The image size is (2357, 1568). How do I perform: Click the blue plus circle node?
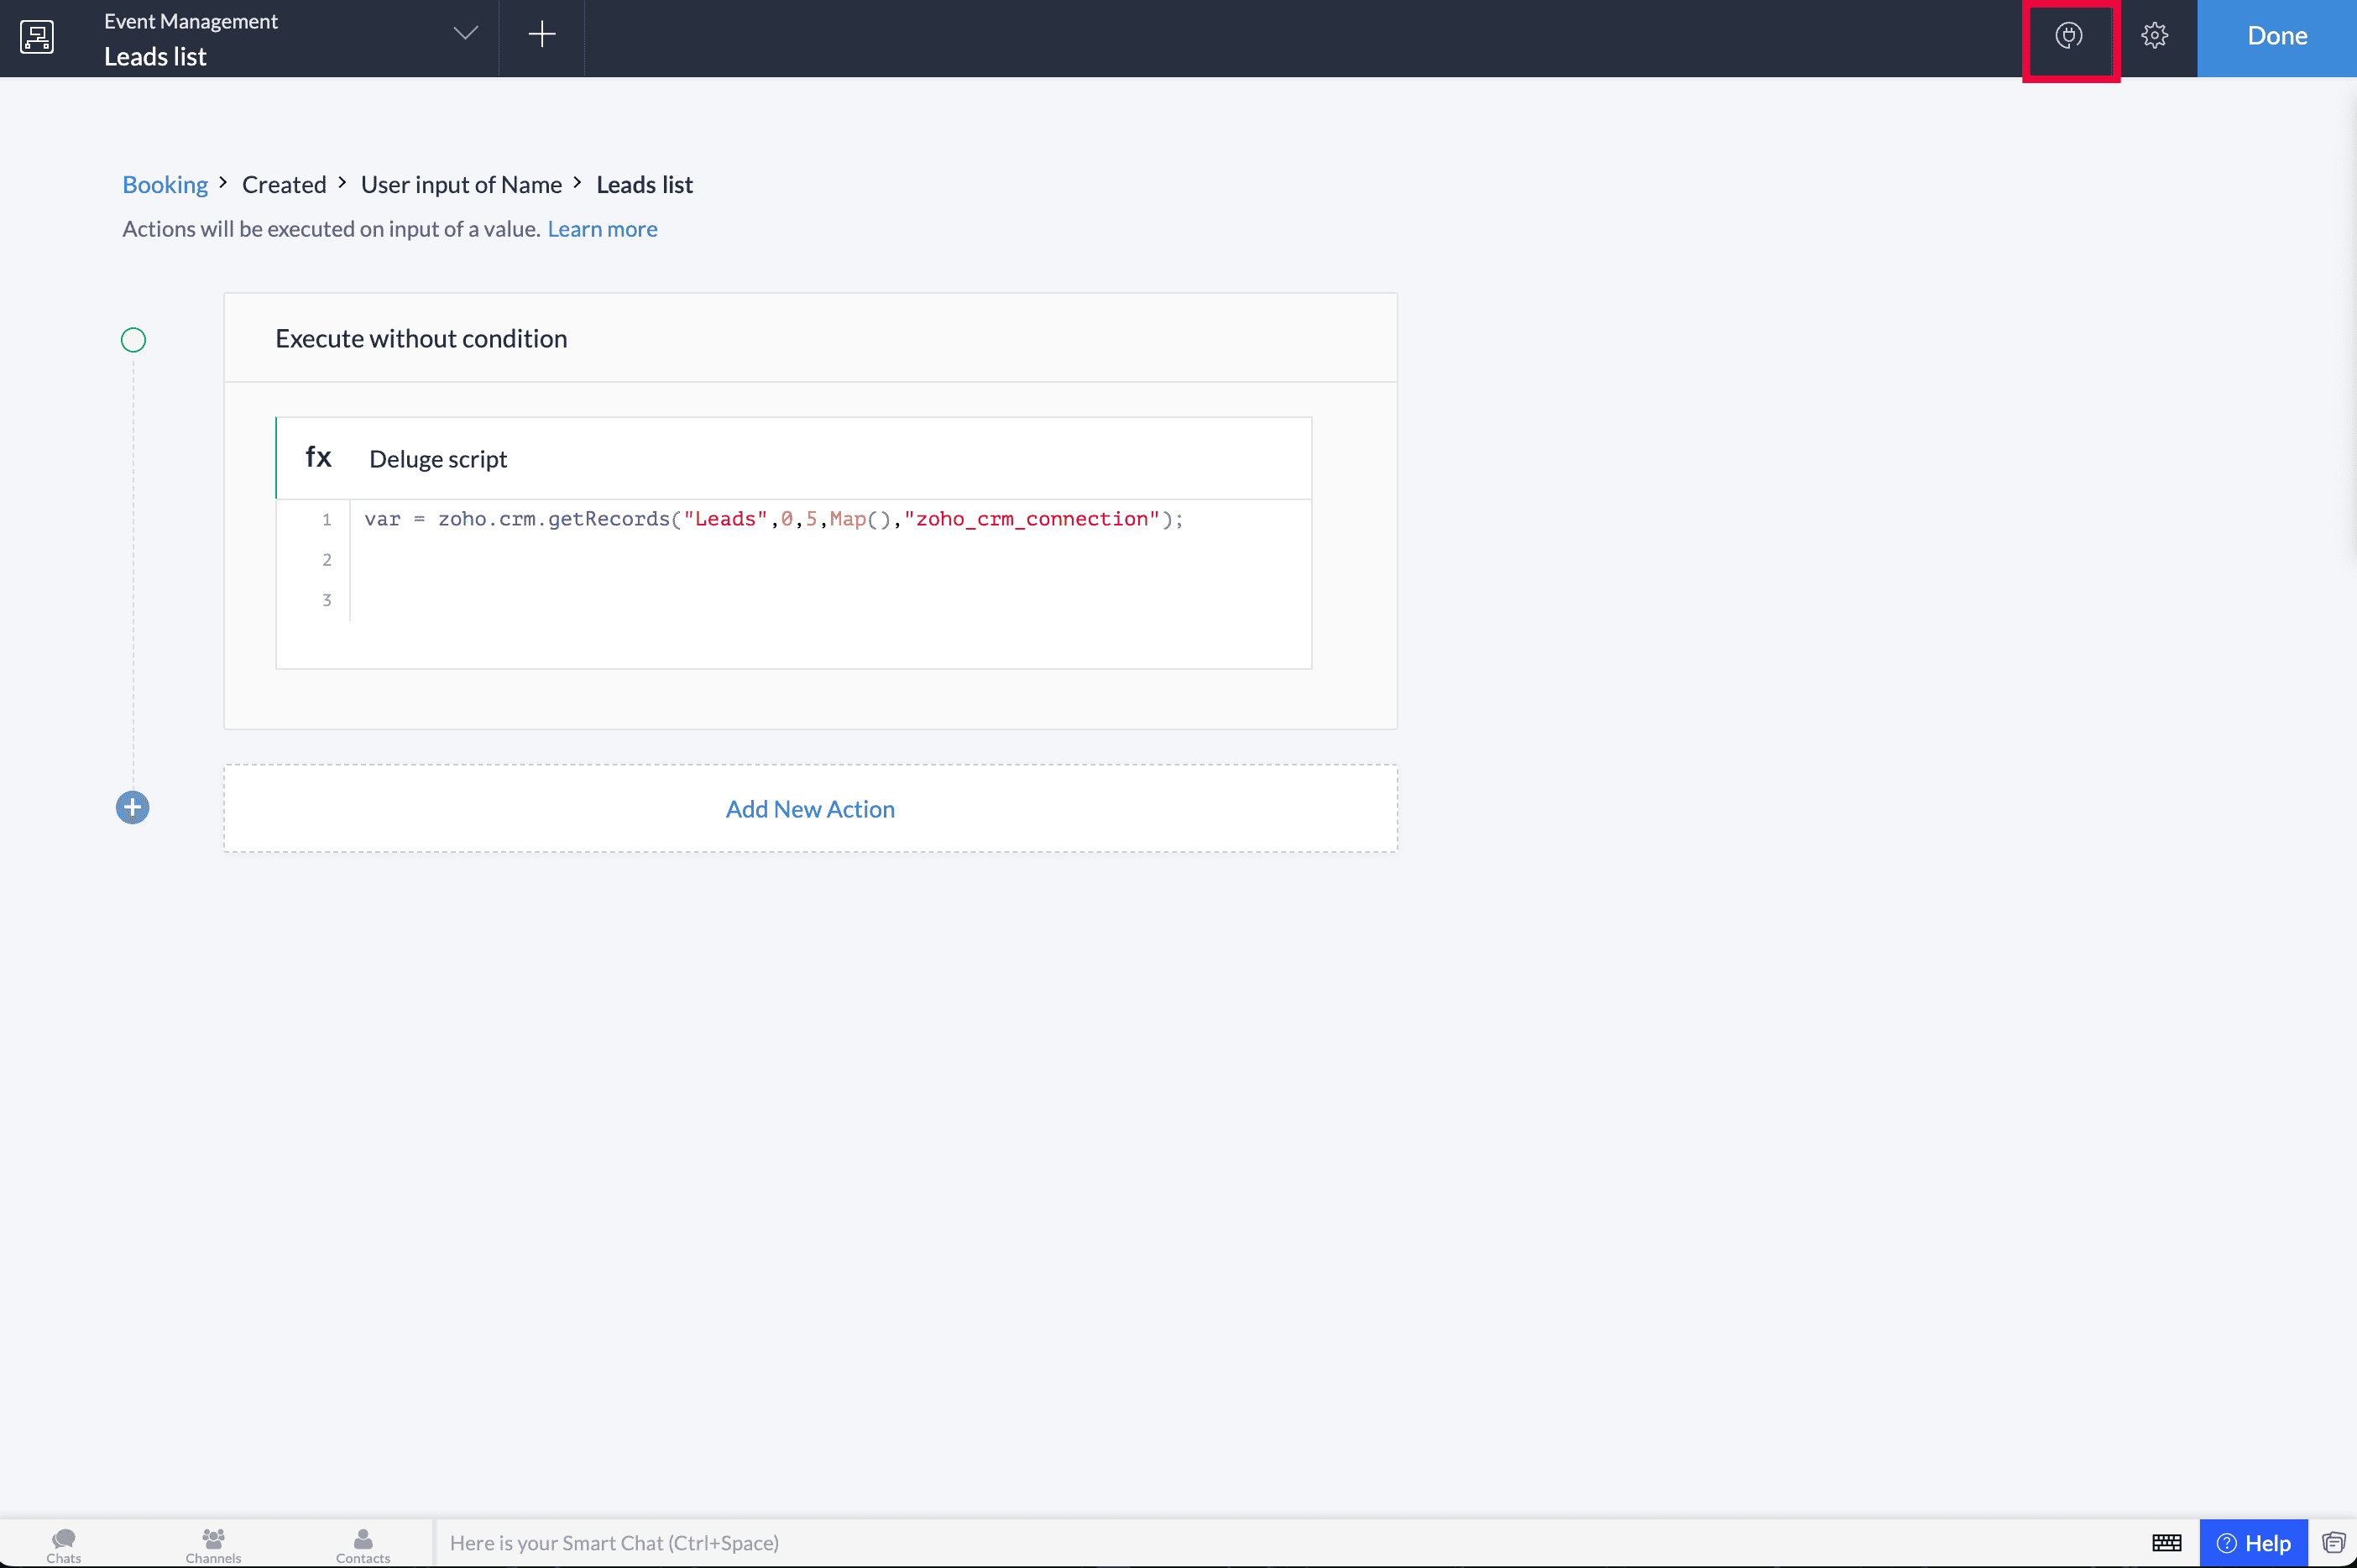(132, 807)
